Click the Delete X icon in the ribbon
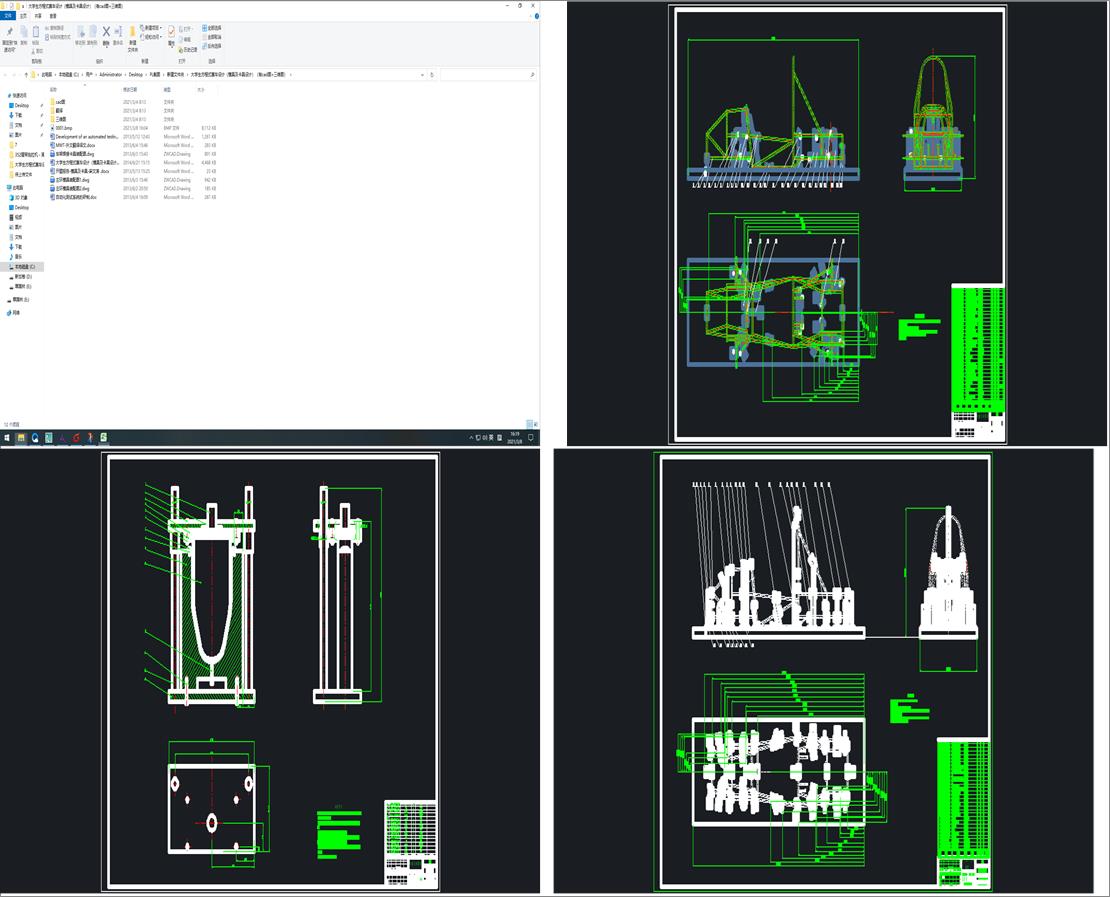The width and height of the screenshot is (1110, 897). click(106, 31)
